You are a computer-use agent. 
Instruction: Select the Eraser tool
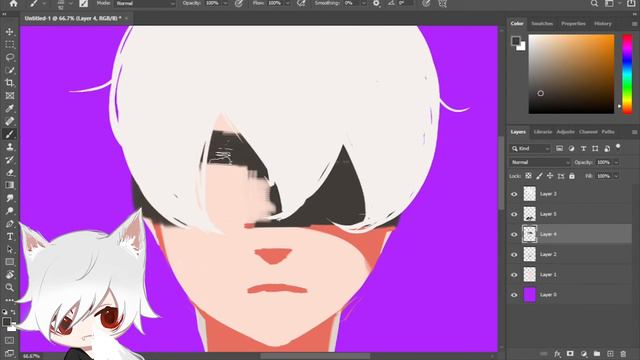click(x=10, y=172)
